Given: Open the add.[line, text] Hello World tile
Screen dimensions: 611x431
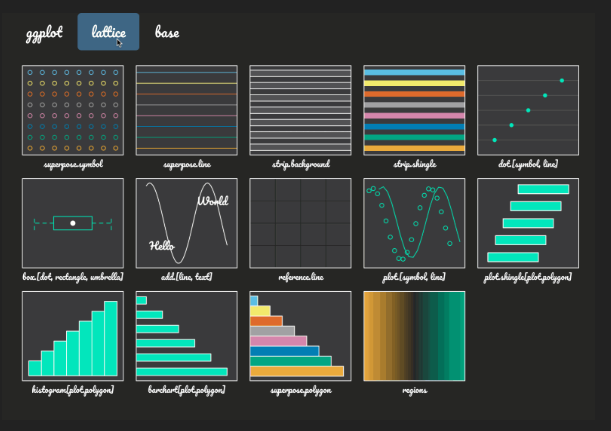Looking at the screenshot, I should click(x=187, y=223).
